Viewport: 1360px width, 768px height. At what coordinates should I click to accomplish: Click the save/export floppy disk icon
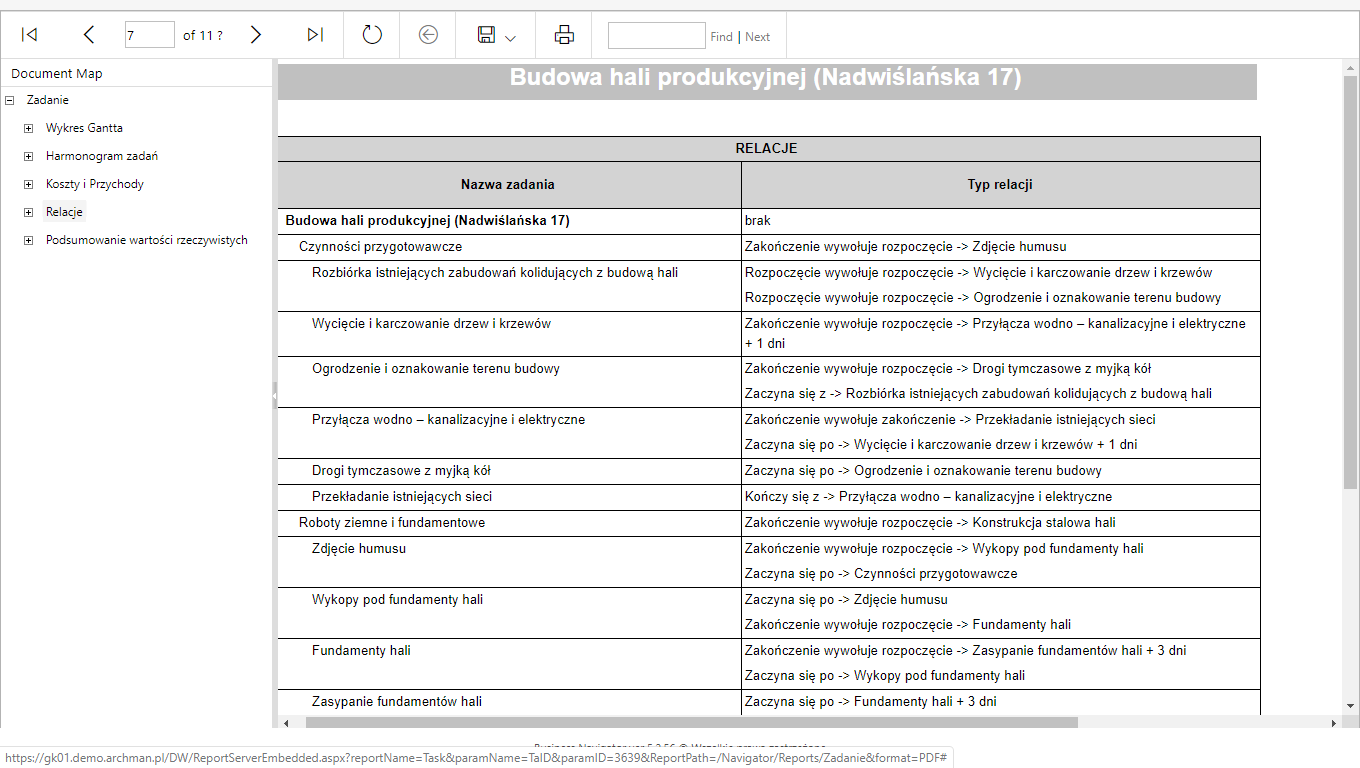coord(487,35)
